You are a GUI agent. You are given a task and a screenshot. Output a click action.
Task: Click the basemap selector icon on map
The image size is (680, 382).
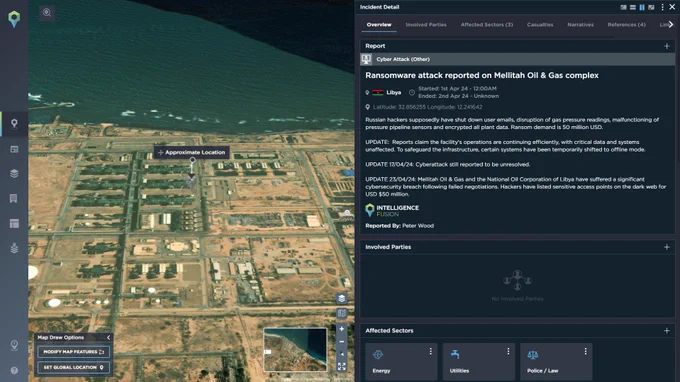click(342, 313)
